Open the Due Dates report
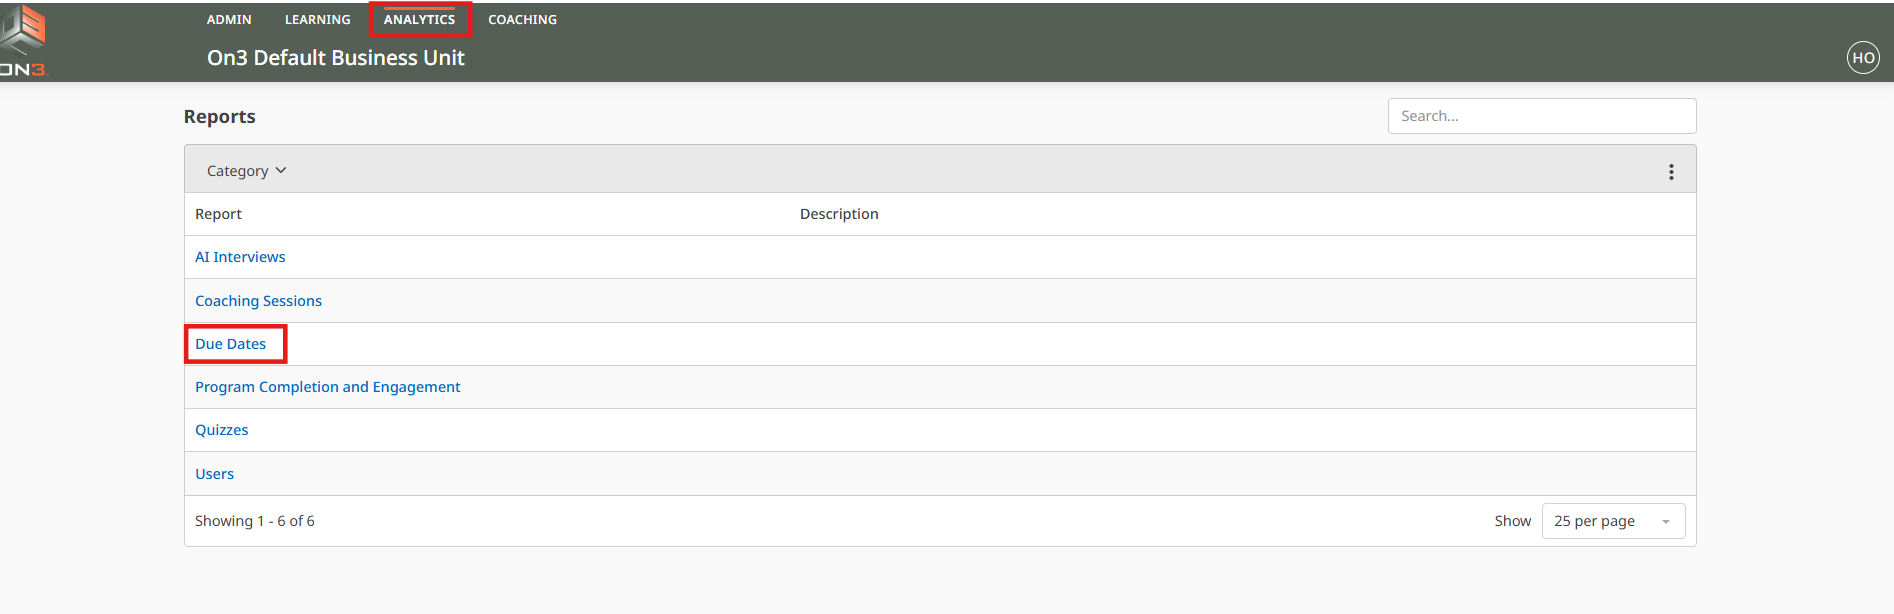 coord(231,344)
